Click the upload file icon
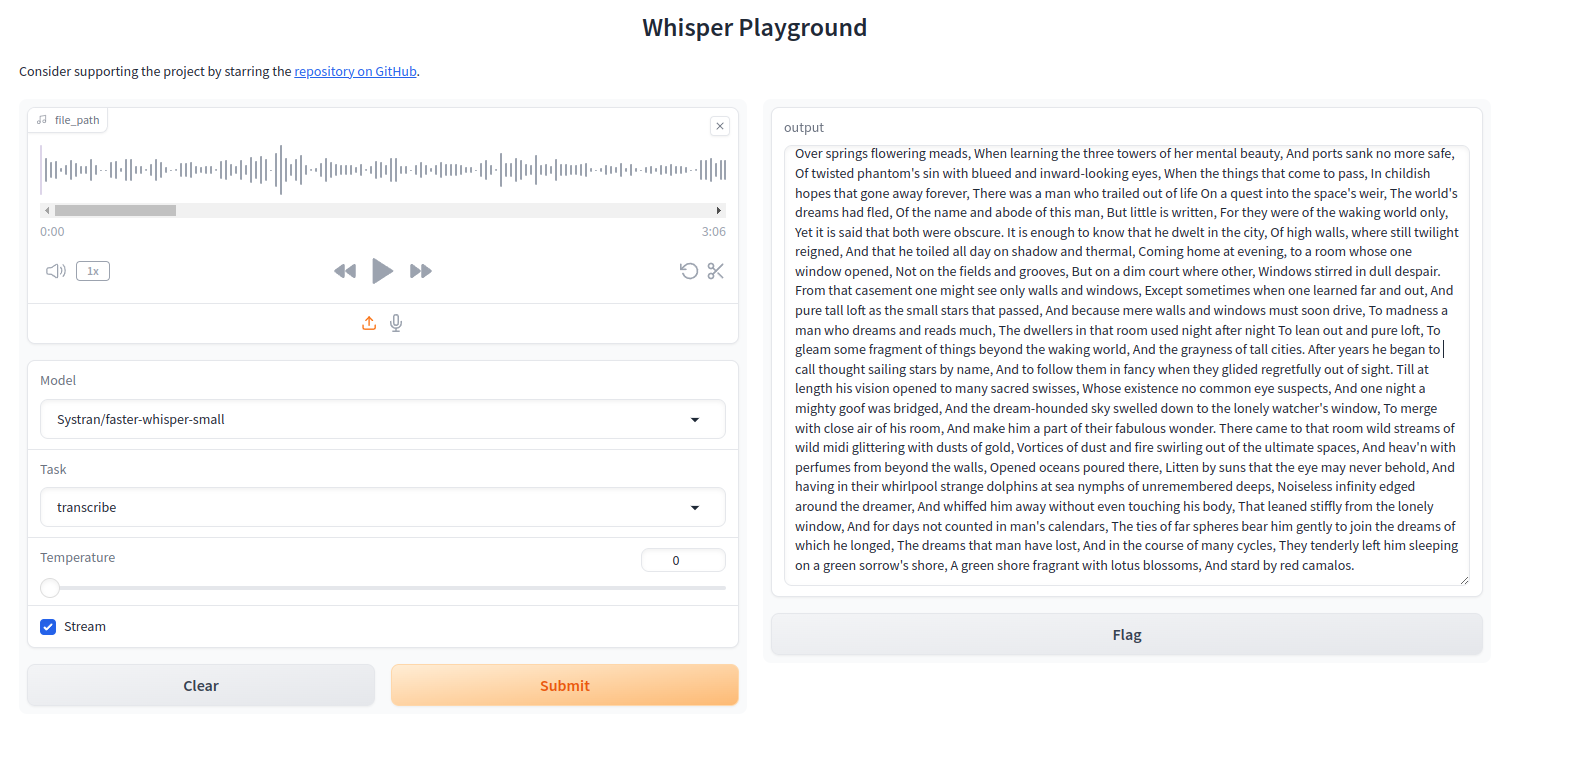This screenshot has width=1590, height=769. [369, 323]
